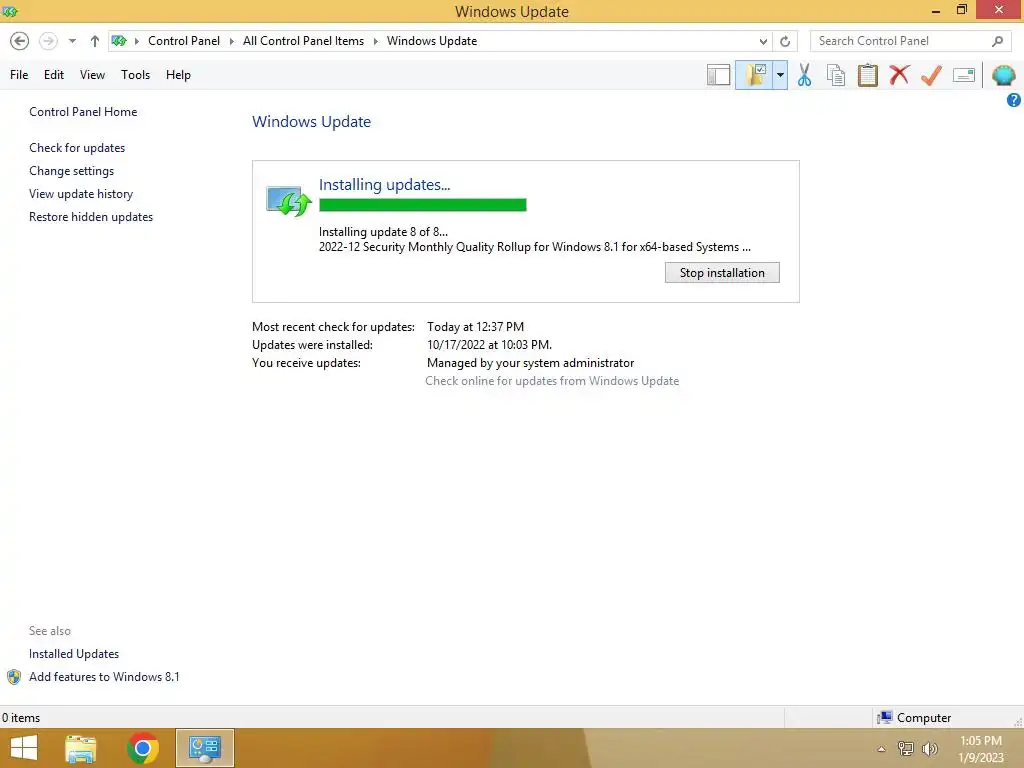The height and width of the screenshot is (768, 1024).
Task: Click Check online for updates link
Action: [552, 381]
